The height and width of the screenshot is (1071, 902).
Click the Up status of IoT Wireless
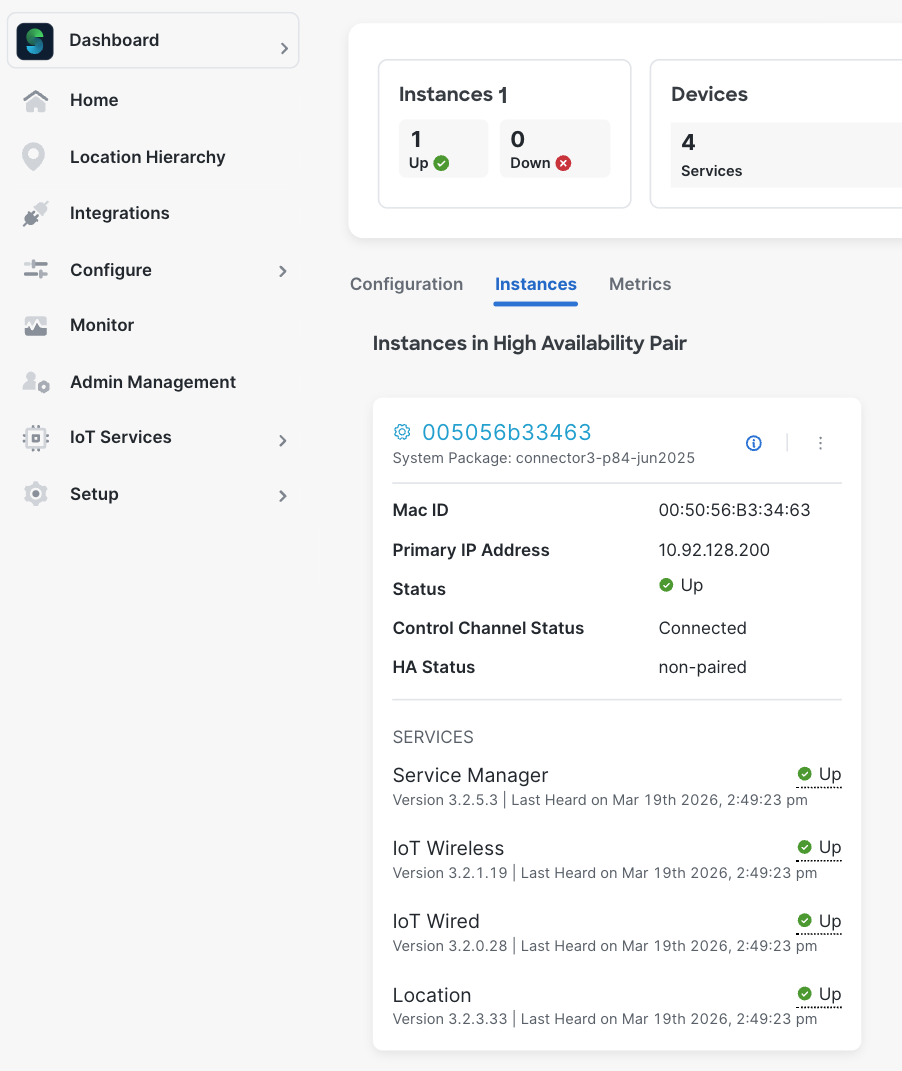coord(820,847)
